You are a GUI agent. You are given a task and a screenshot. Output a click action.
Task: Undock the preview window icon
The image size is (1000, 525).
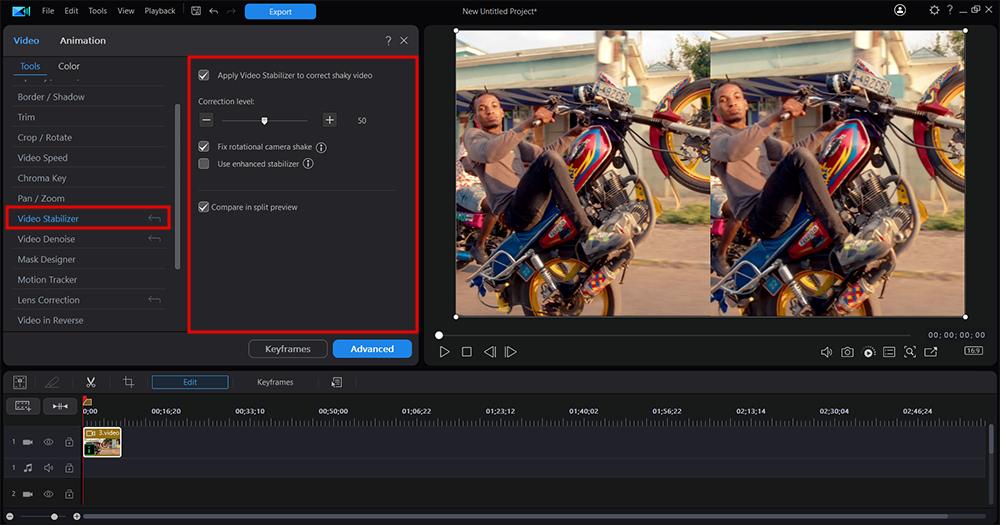point(931,352)
